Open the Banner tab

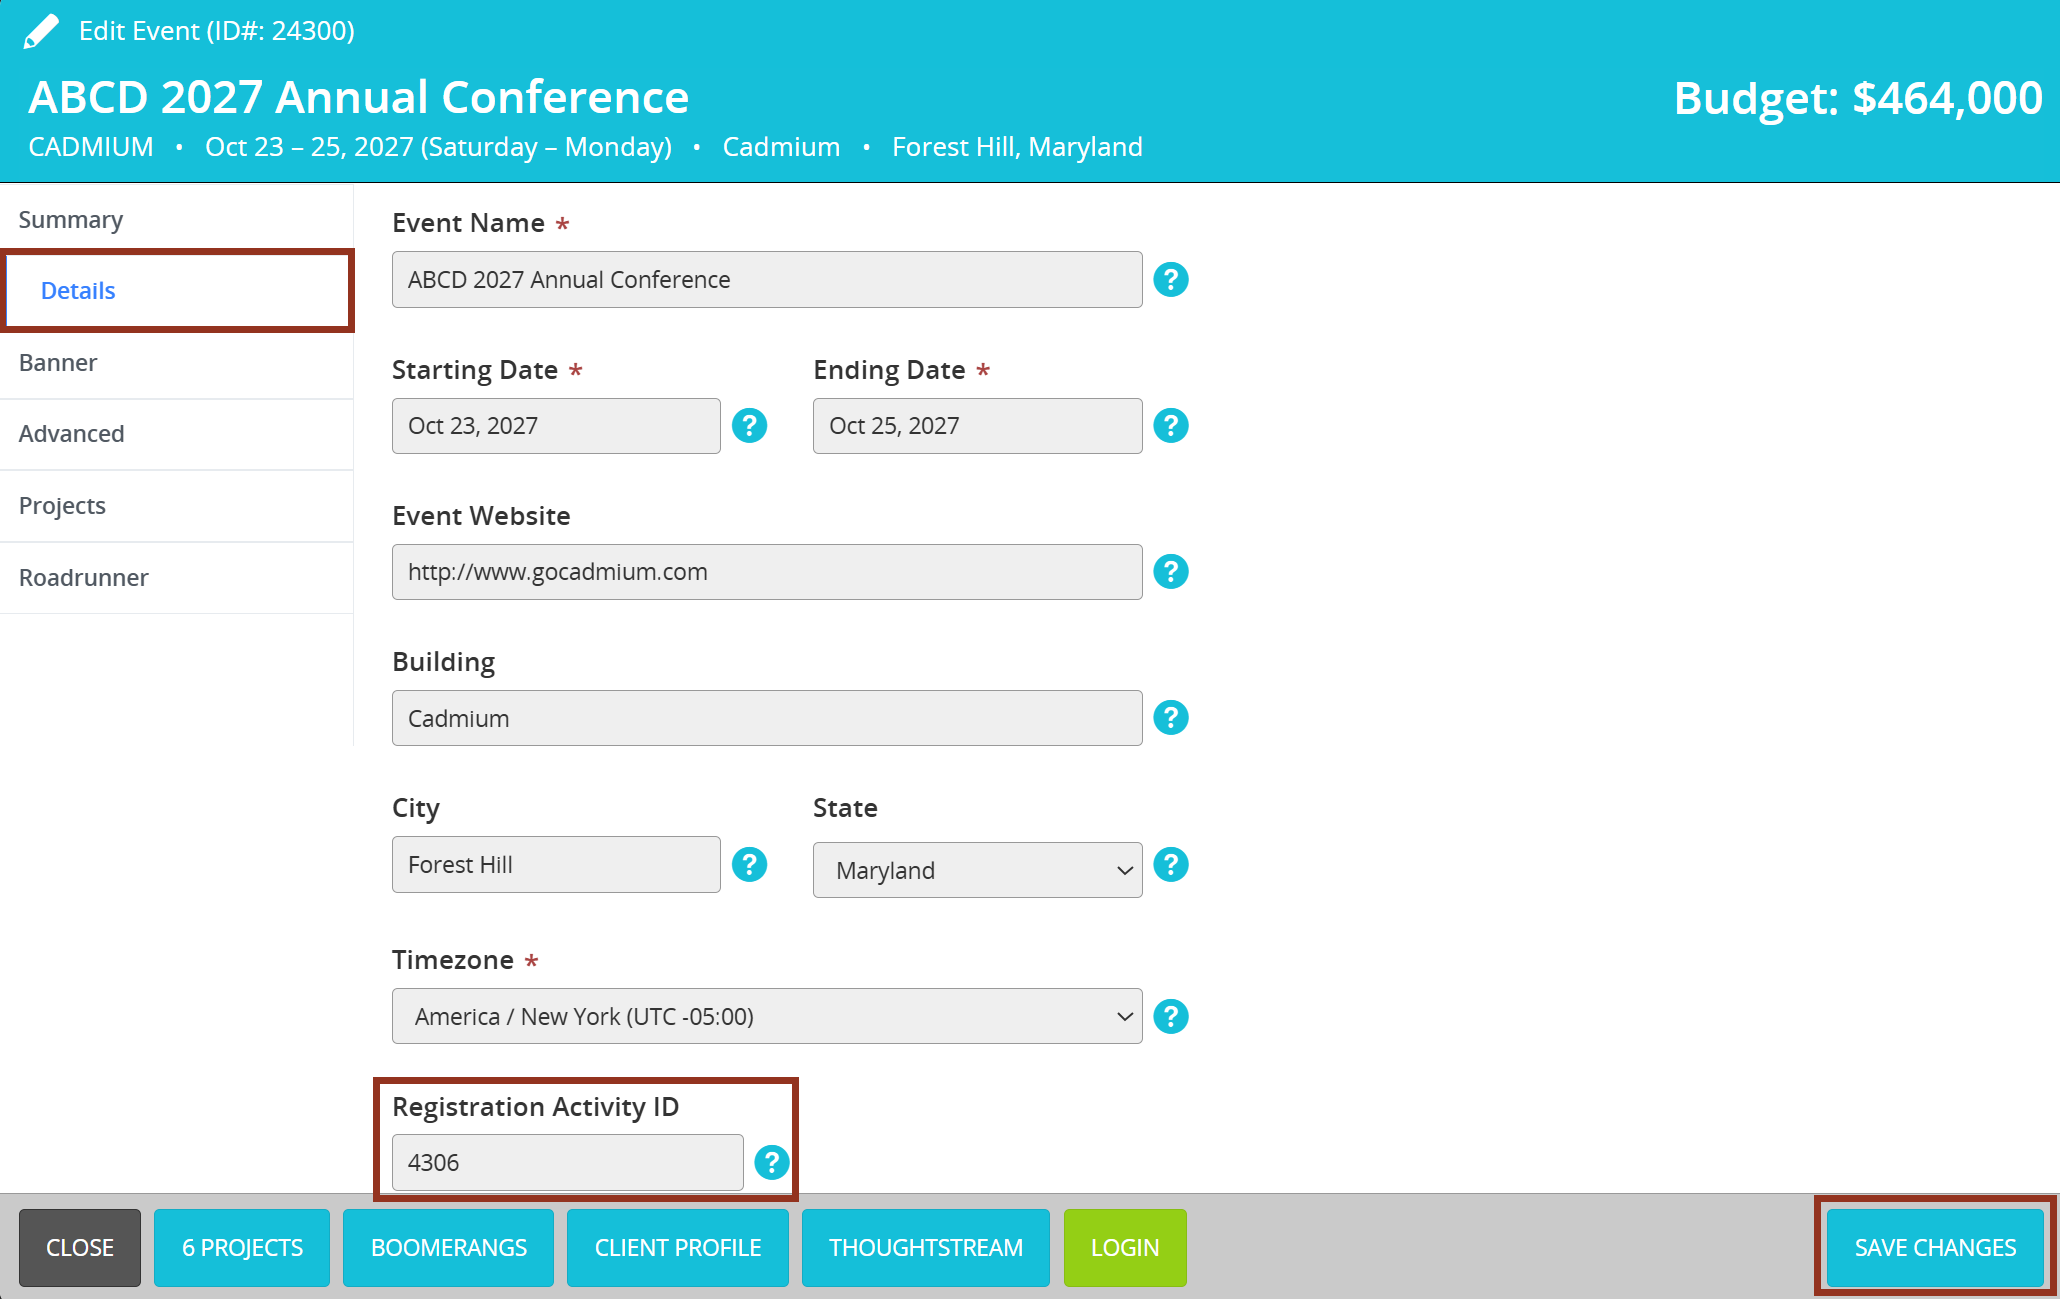coord(58,363)
